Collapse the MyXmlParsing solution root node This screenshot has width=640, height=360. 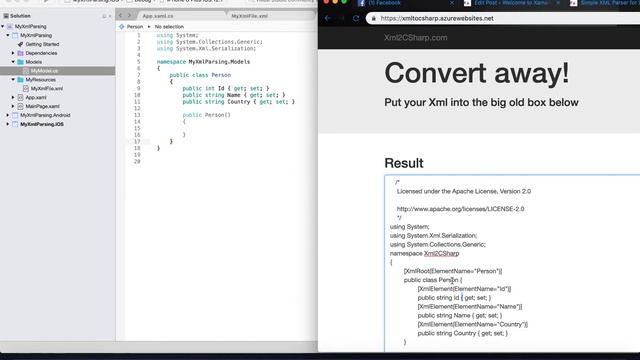3,27
